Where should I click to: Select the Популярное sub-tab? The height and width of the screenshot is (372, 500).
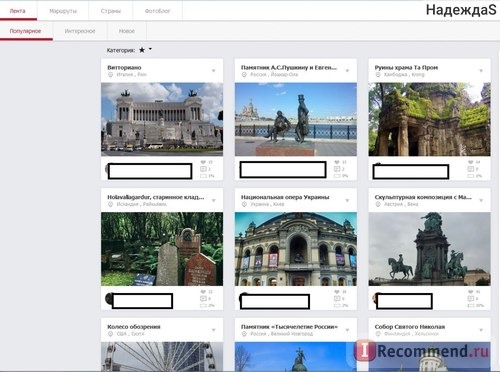point(26,31)
